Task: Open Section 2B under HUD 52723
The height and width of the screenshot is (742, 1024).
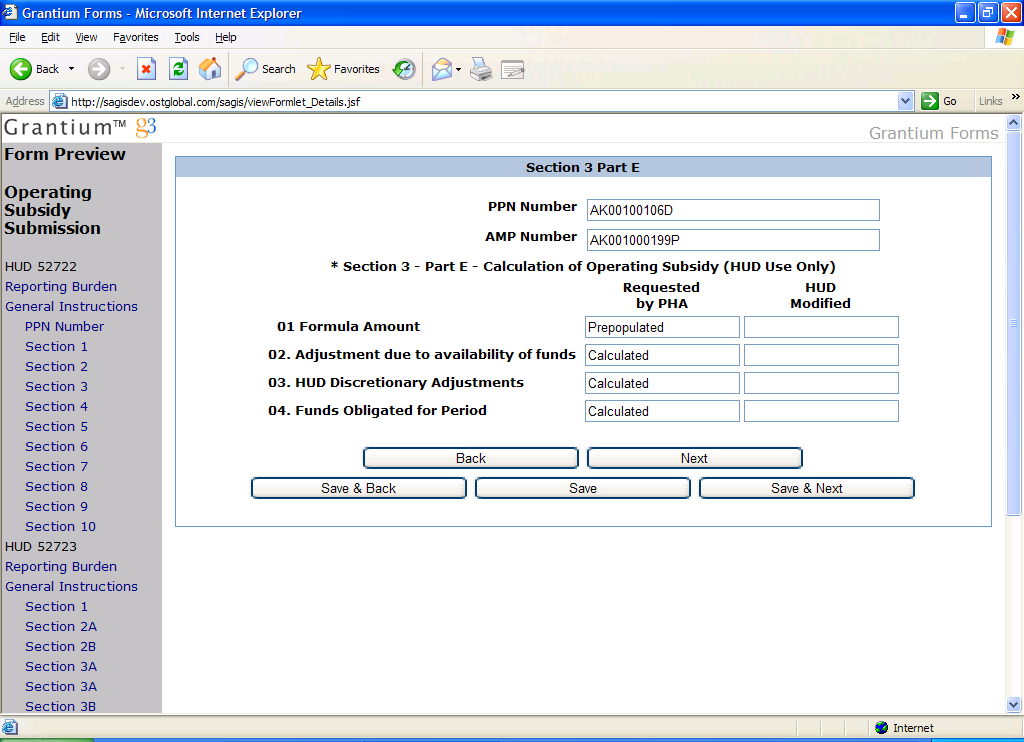Action: [60, 647]
